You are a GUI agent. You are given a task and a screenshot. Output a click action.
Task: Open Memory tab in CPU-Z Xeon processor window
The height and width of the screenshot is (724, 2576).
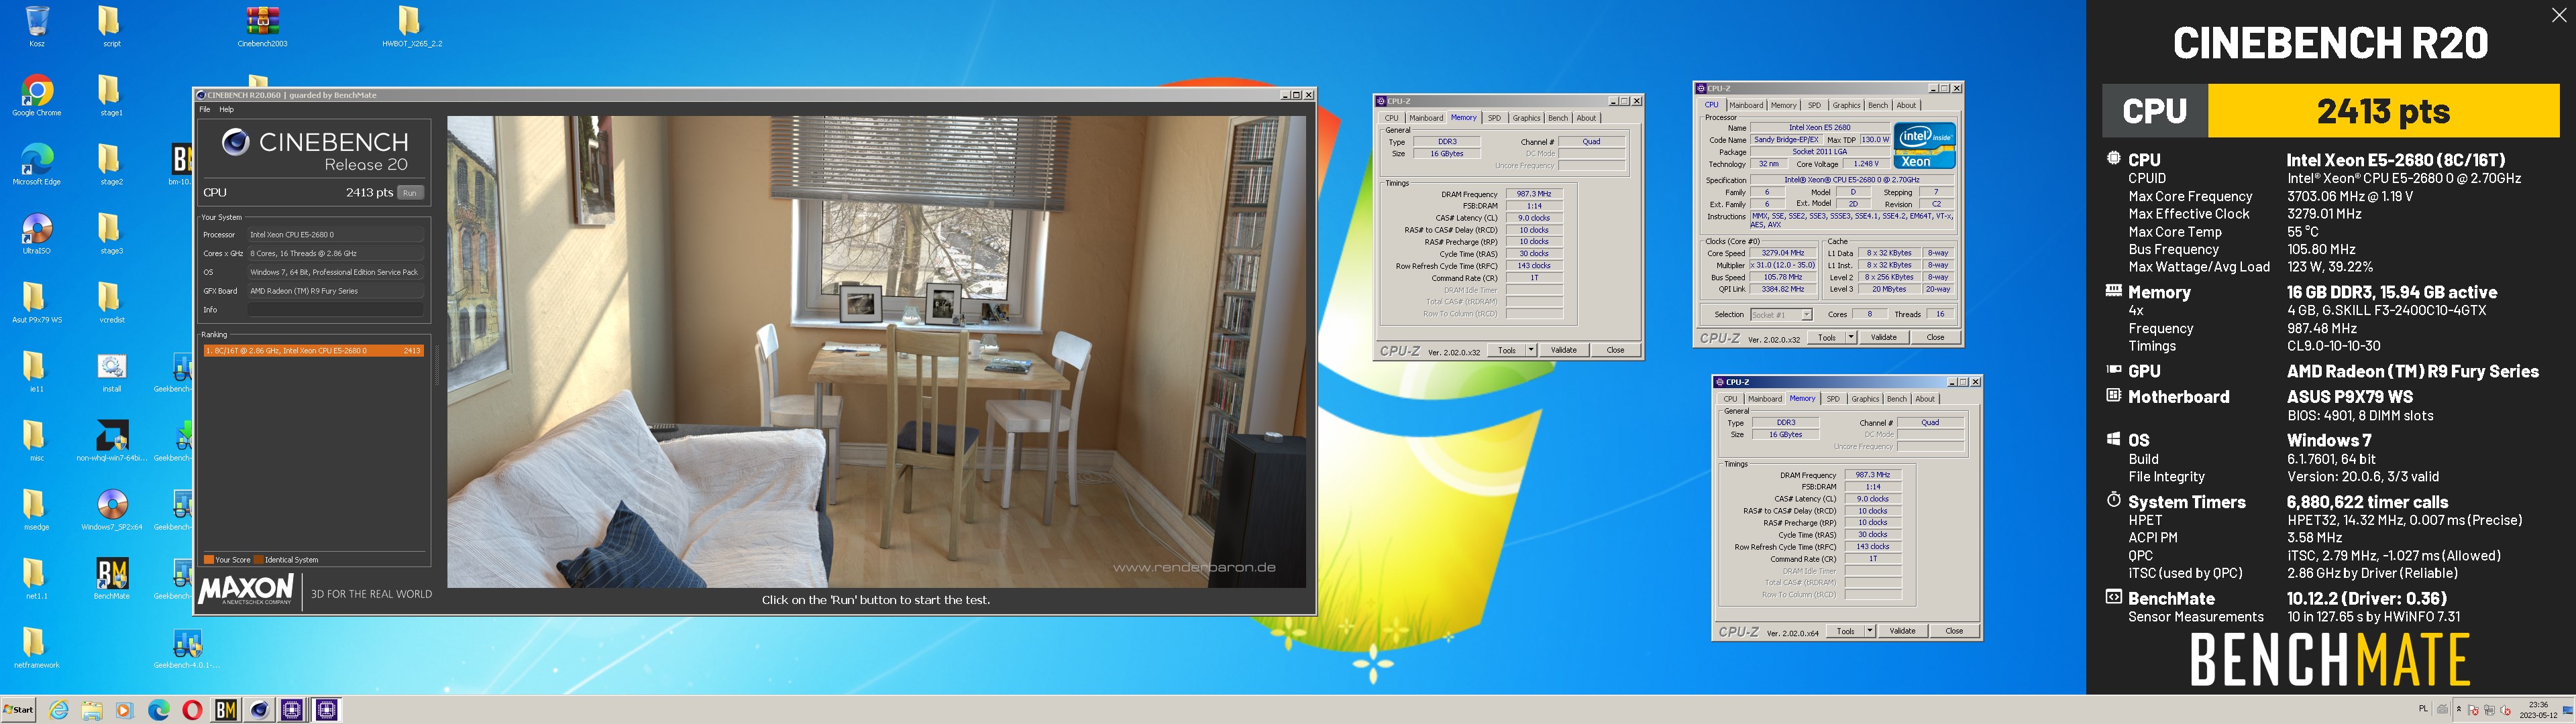[x=1784, y=105]
